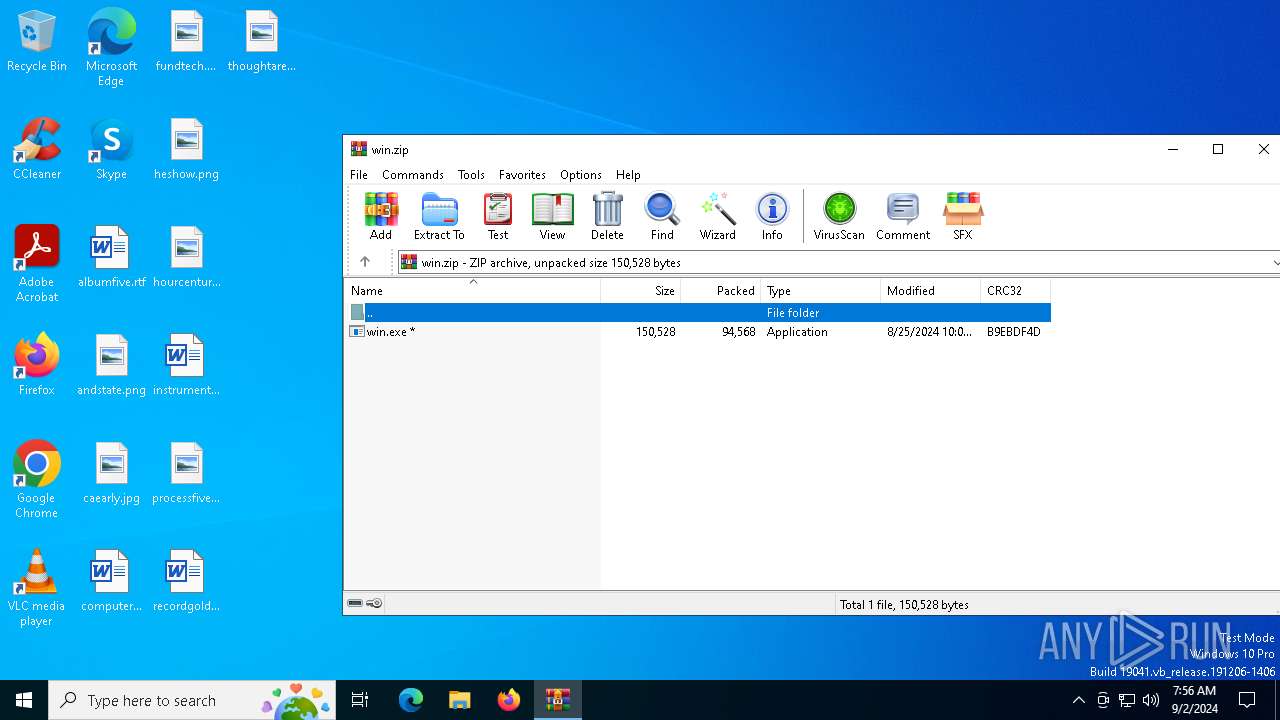Open the volume control tray icon

click(x=1151, y=700)
